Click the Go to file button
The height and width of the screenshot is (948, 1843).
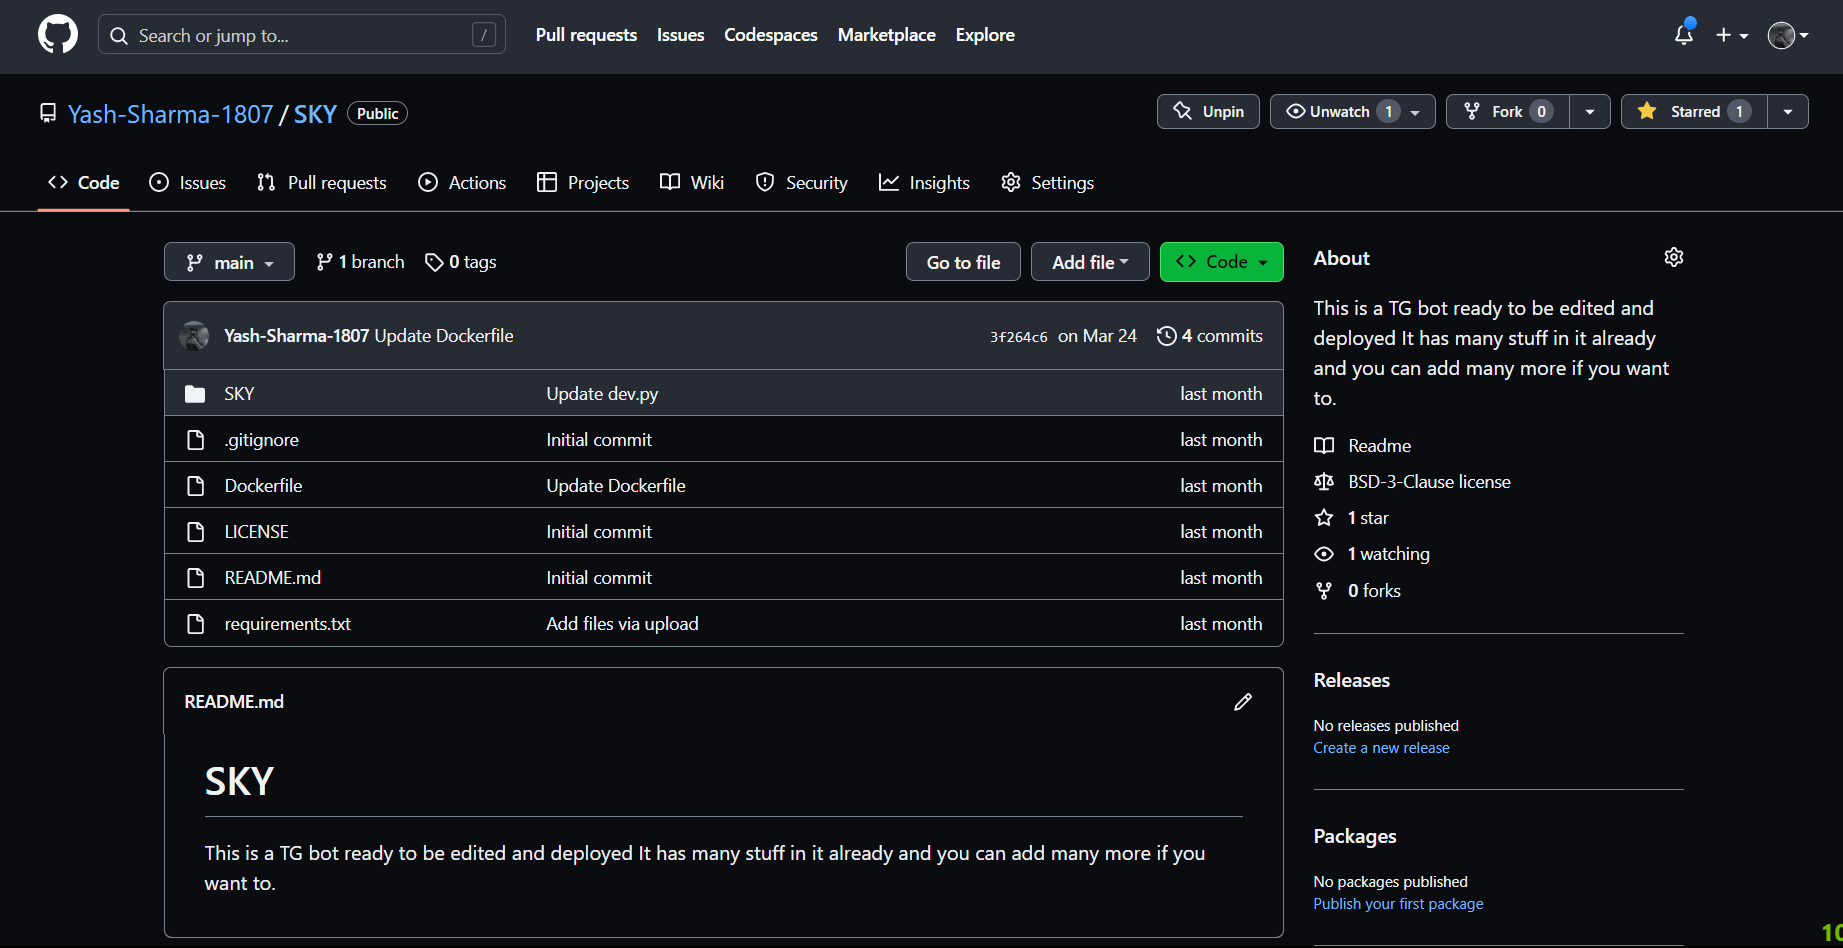point(963,262)
